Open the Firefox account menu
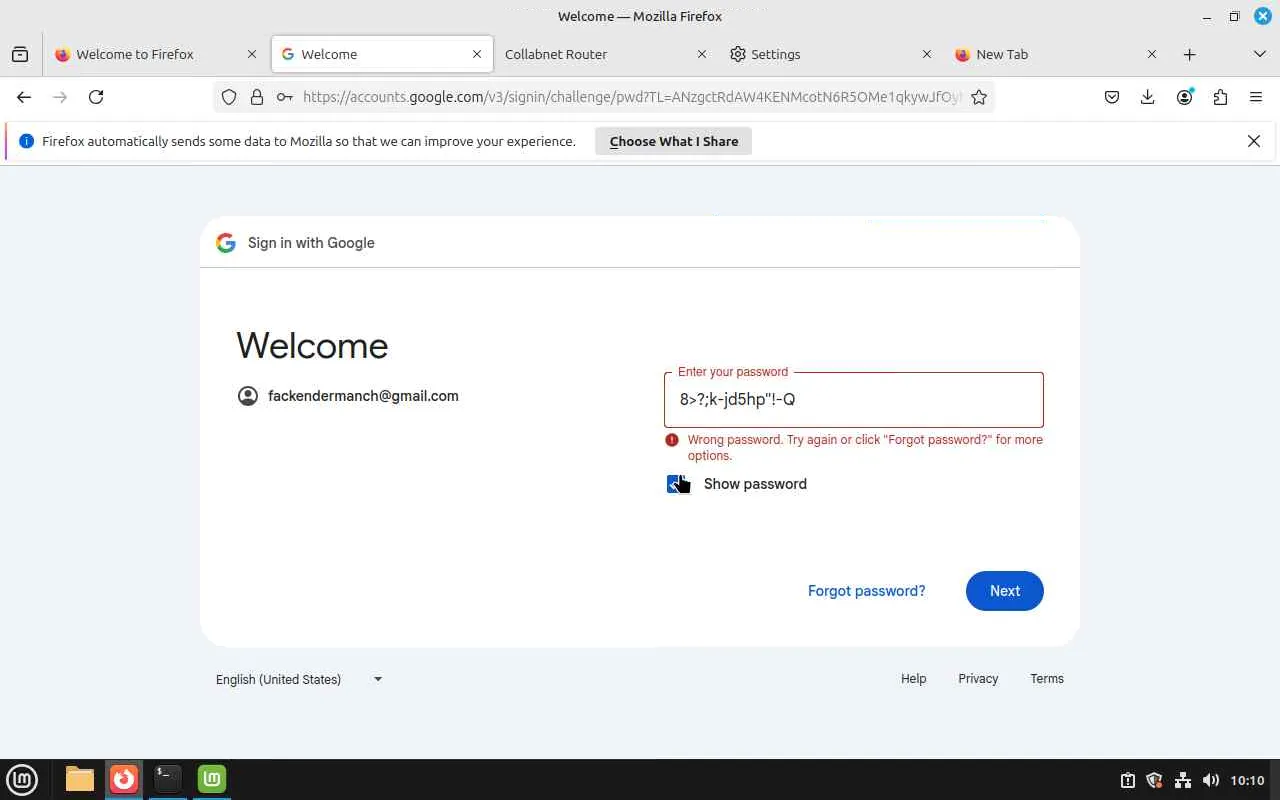 [x=1185, y=97]
